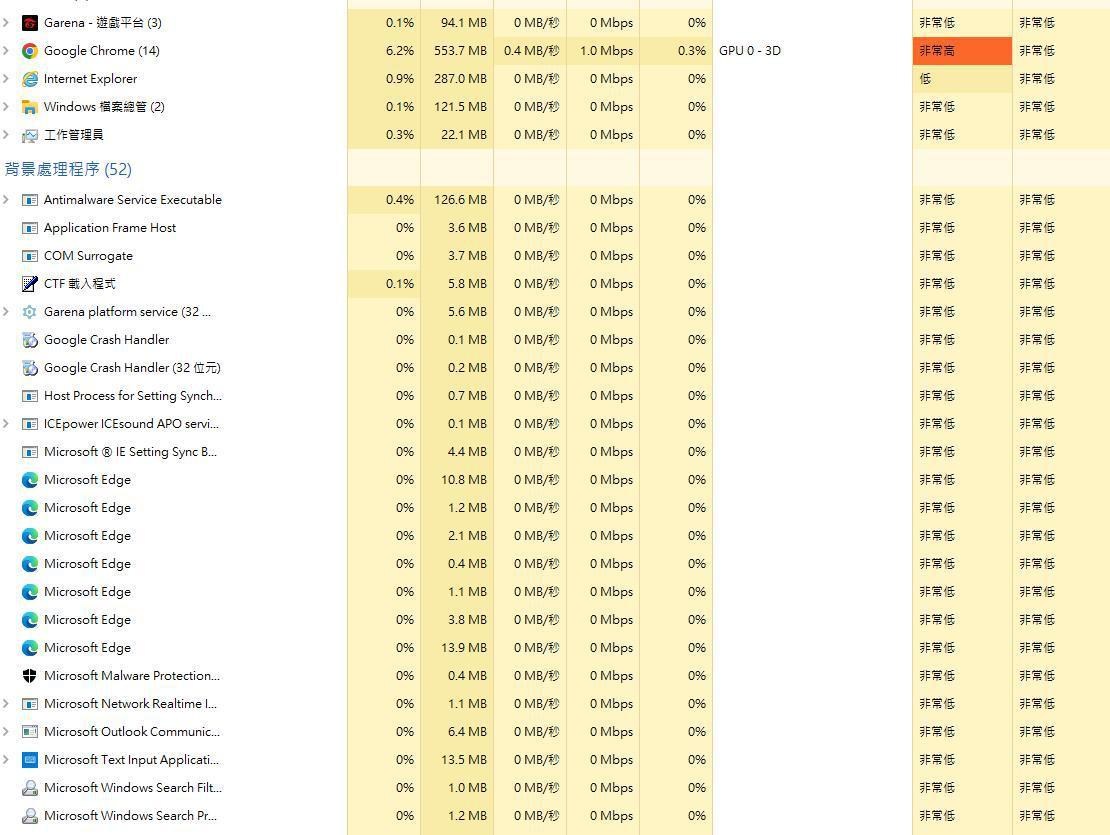The image size is (1110, 835).
Task: Click the CTF 載入程式 pen icon
Action: (x=30, y=284)
